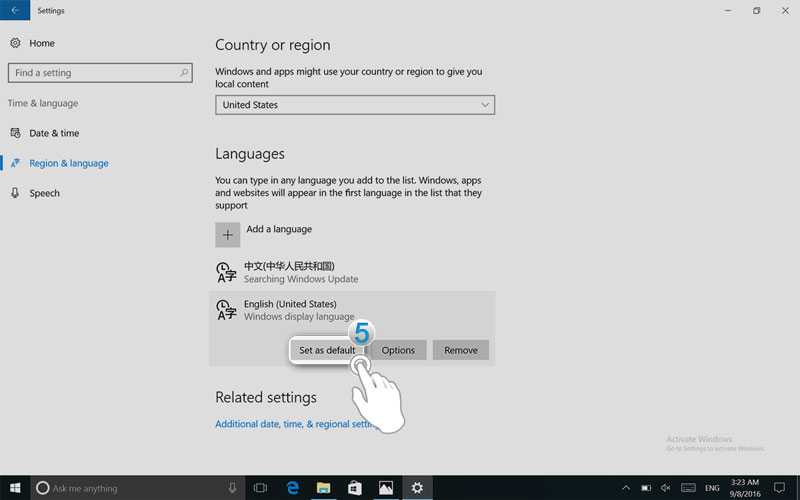This screenshot has width=800, height=500.
Task: Open the taskbar clock and date
Action: 745,488
